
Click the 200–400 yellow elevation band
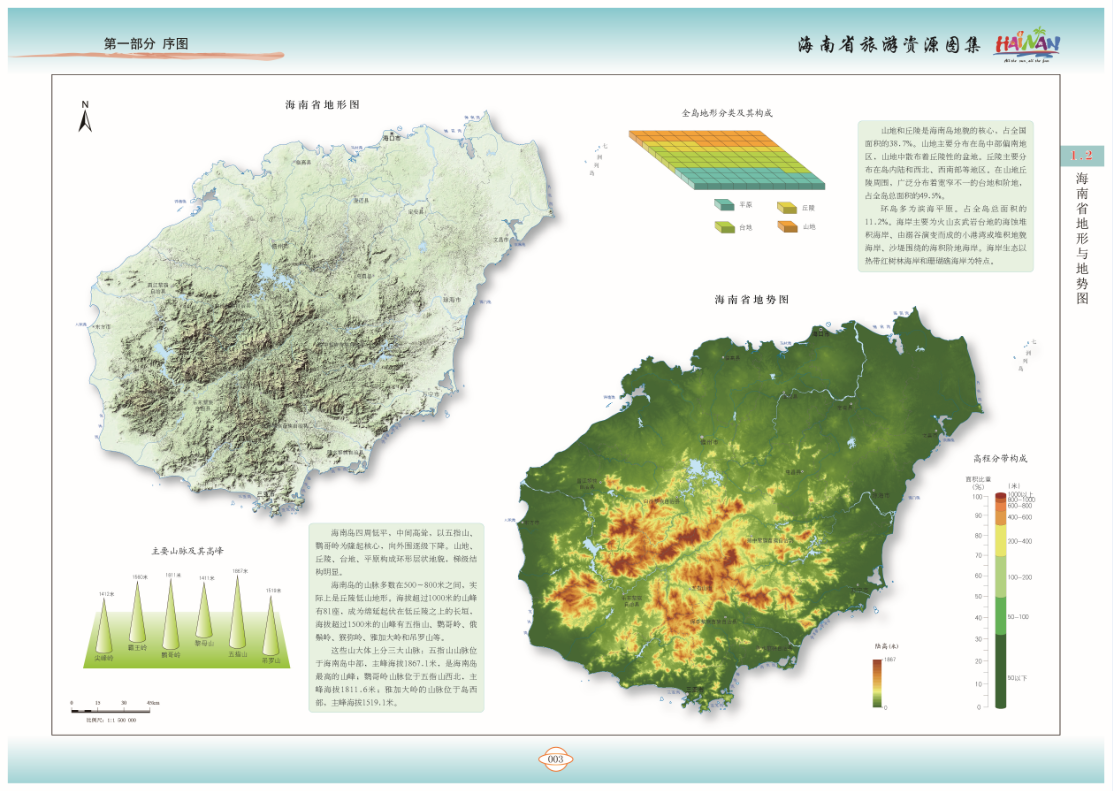click(1000, 541)
